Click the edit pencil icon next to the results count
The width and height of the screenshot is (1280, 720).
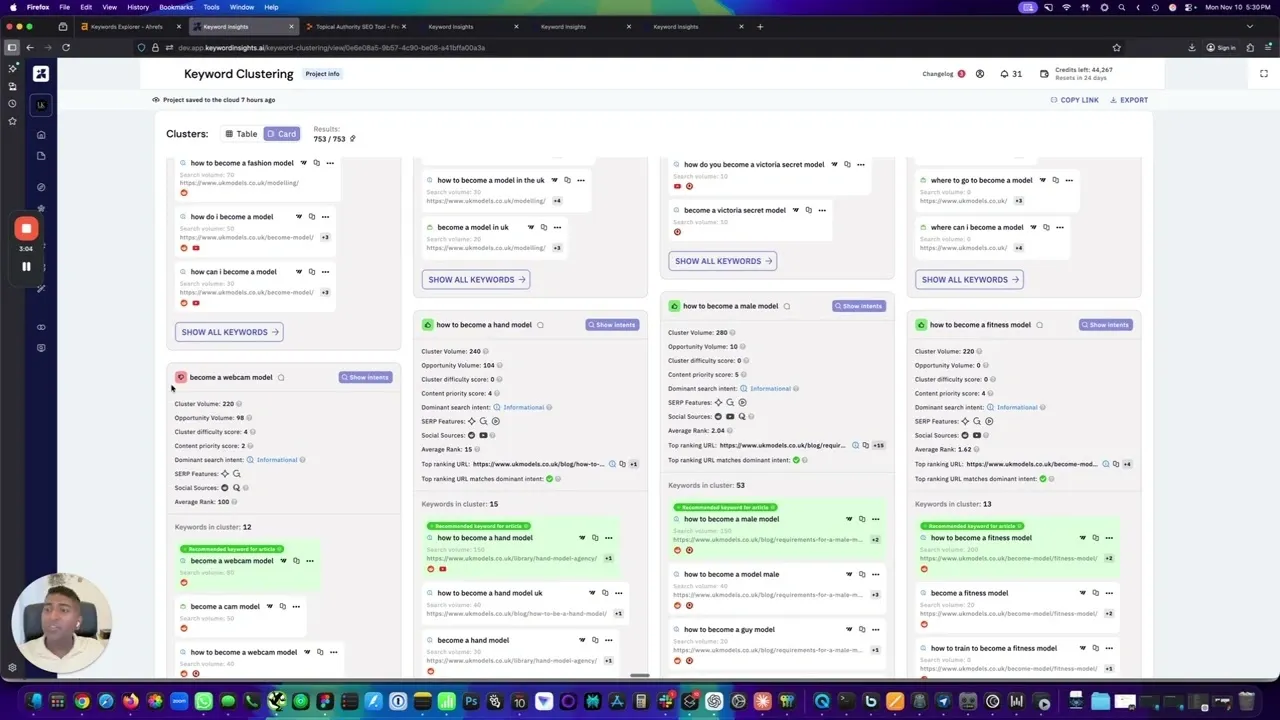352,139
